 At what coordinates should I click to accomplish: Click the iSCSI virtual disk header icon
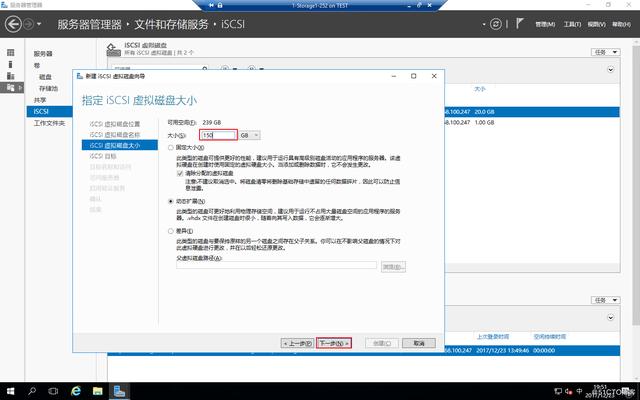point(113,49)
